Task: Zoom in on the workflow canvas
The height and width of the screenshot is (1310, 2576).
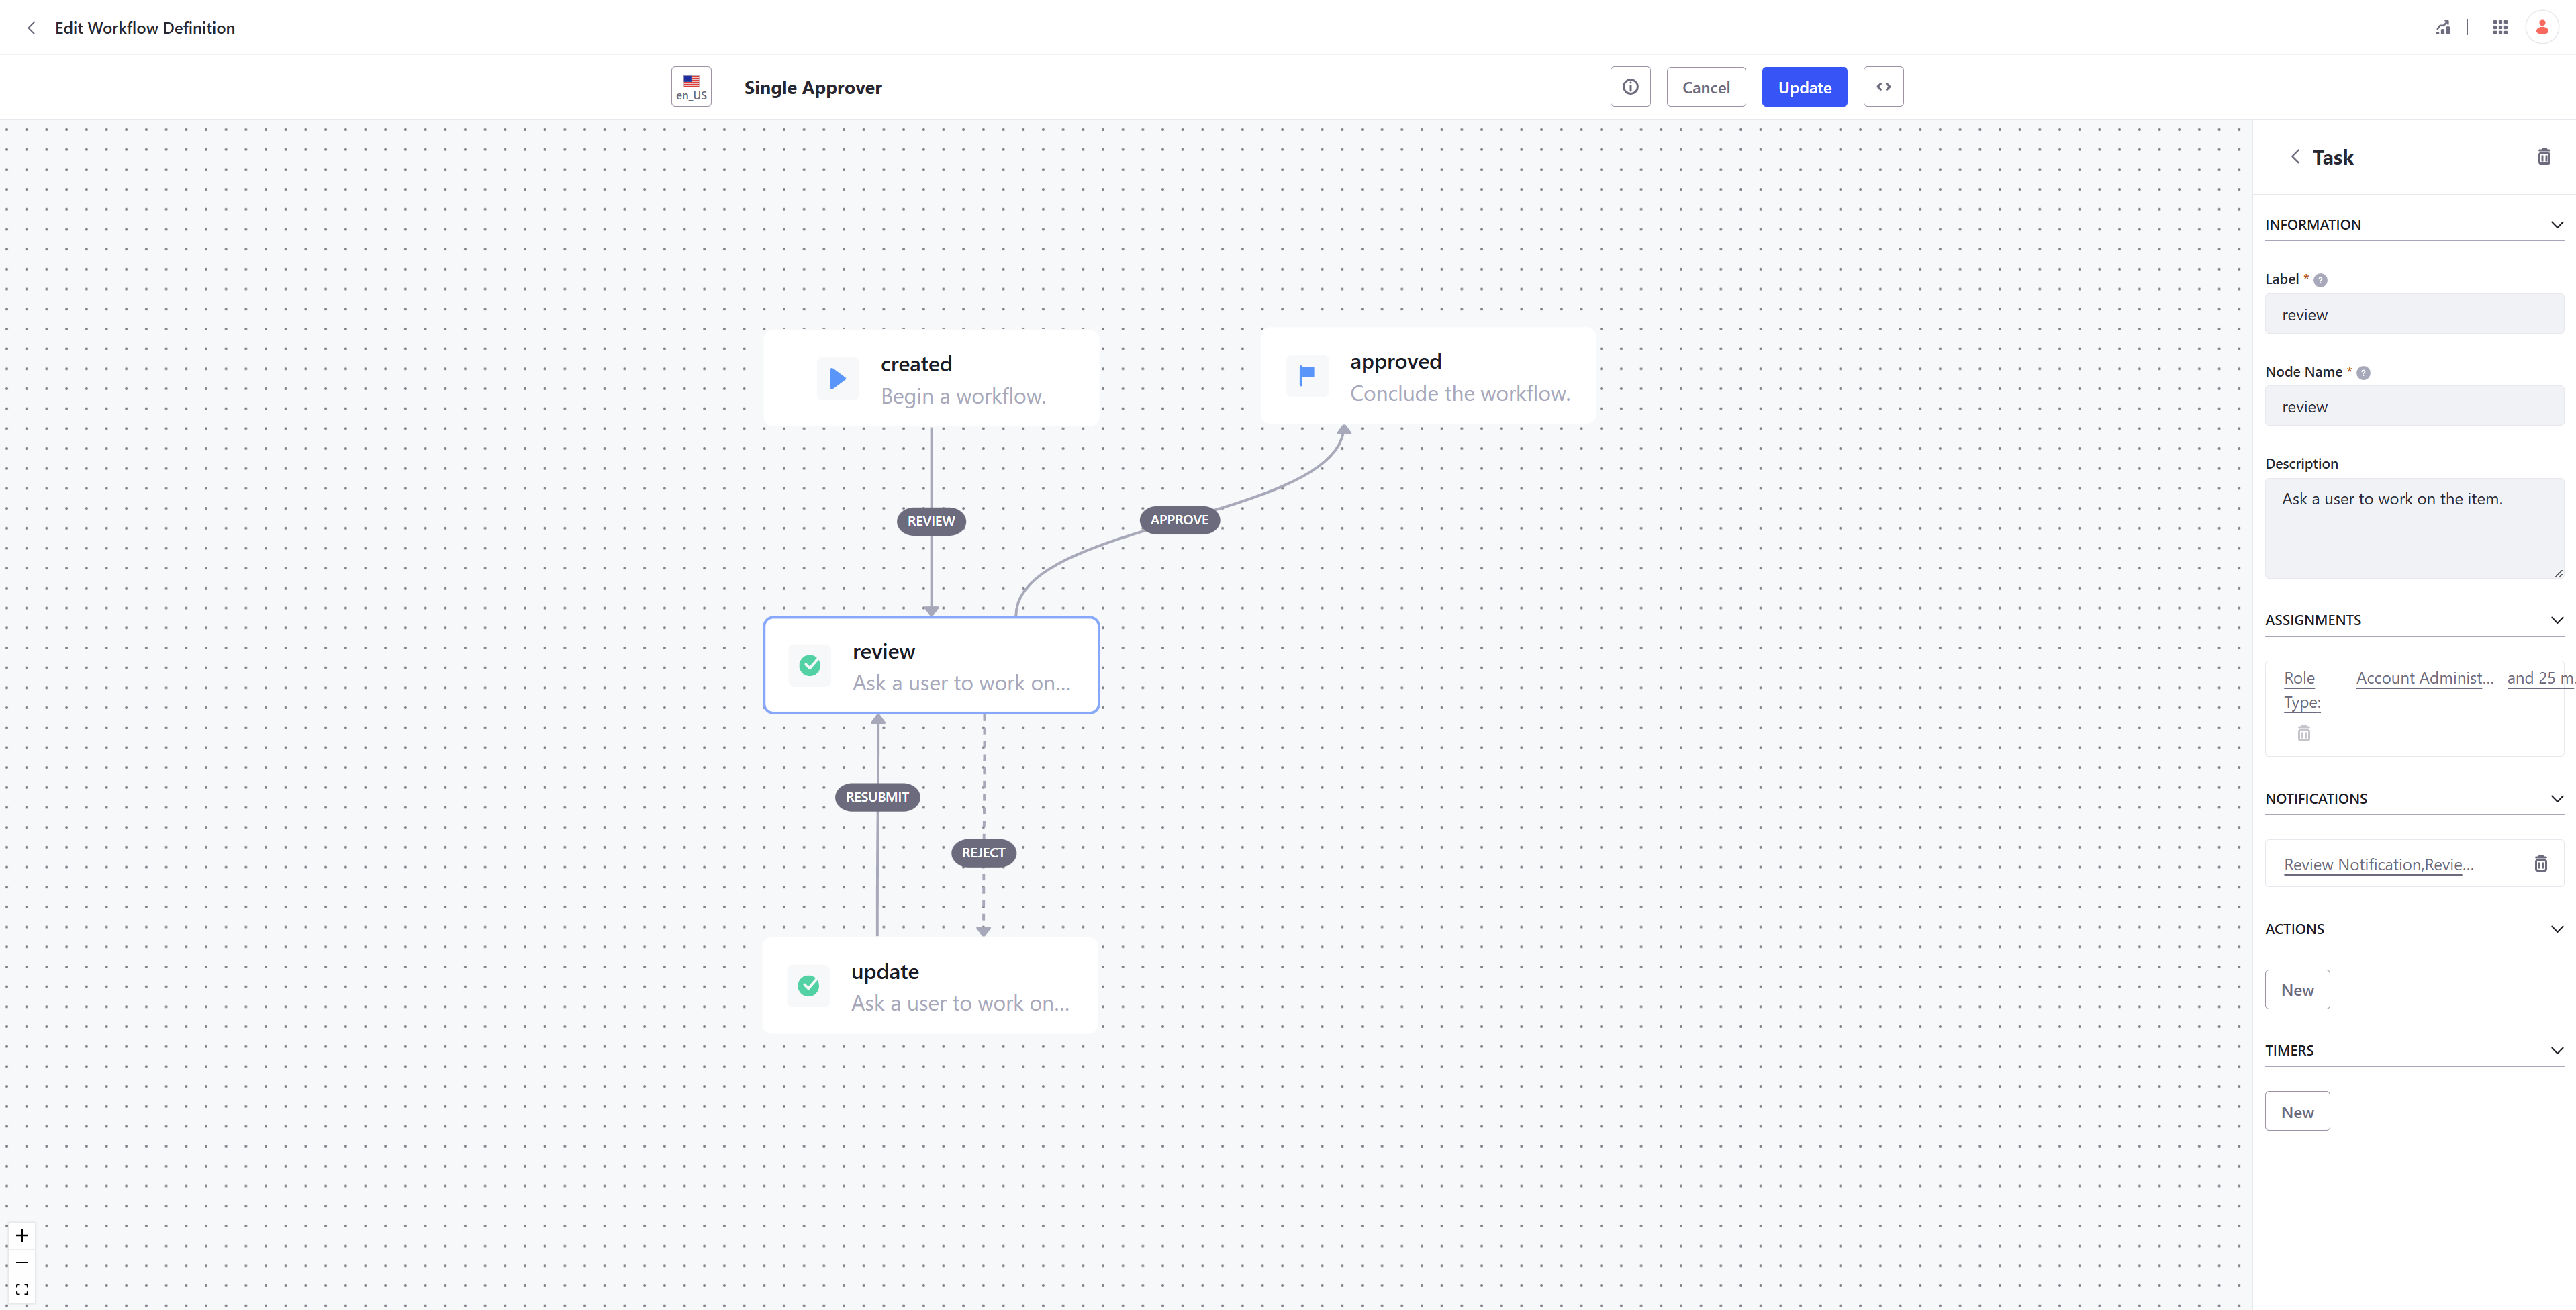Action: click(x=22, y=1236)
